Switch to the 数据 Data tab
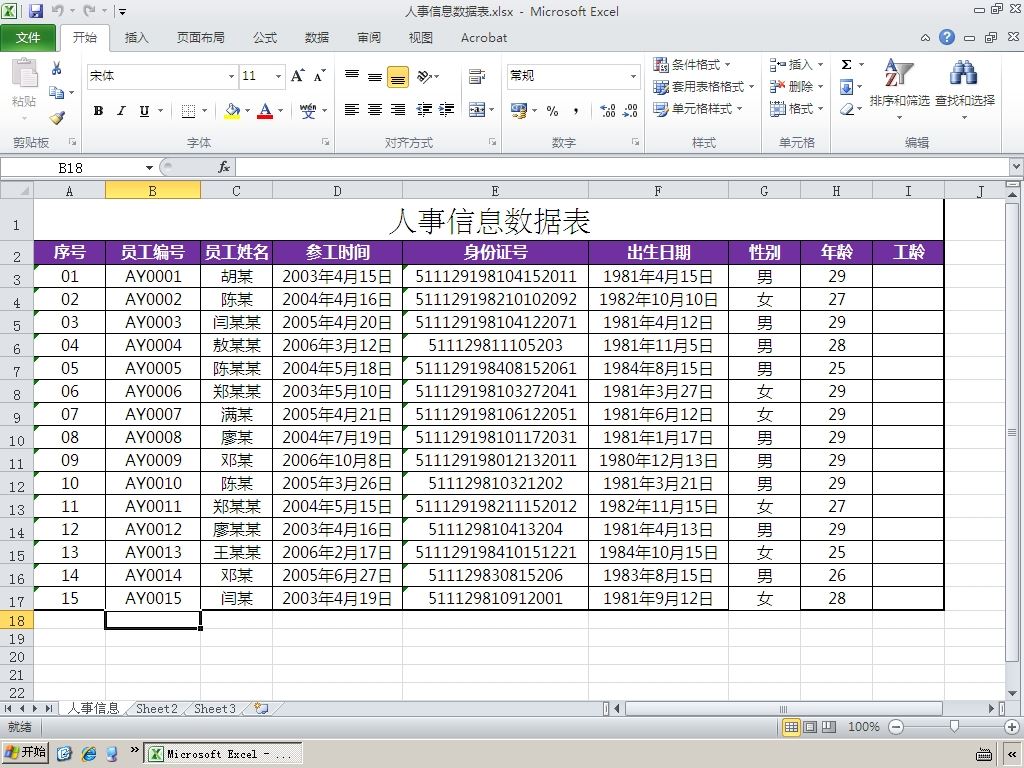The image size is (1024, 768). pyautogui.click(x=317, y=38)
